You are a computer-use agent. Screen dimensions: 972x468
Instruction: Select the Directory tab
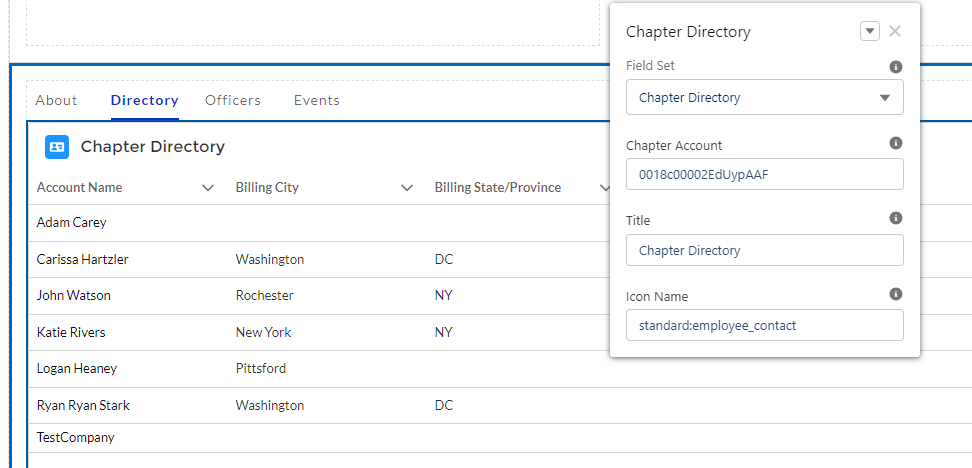tap(145, 100)
